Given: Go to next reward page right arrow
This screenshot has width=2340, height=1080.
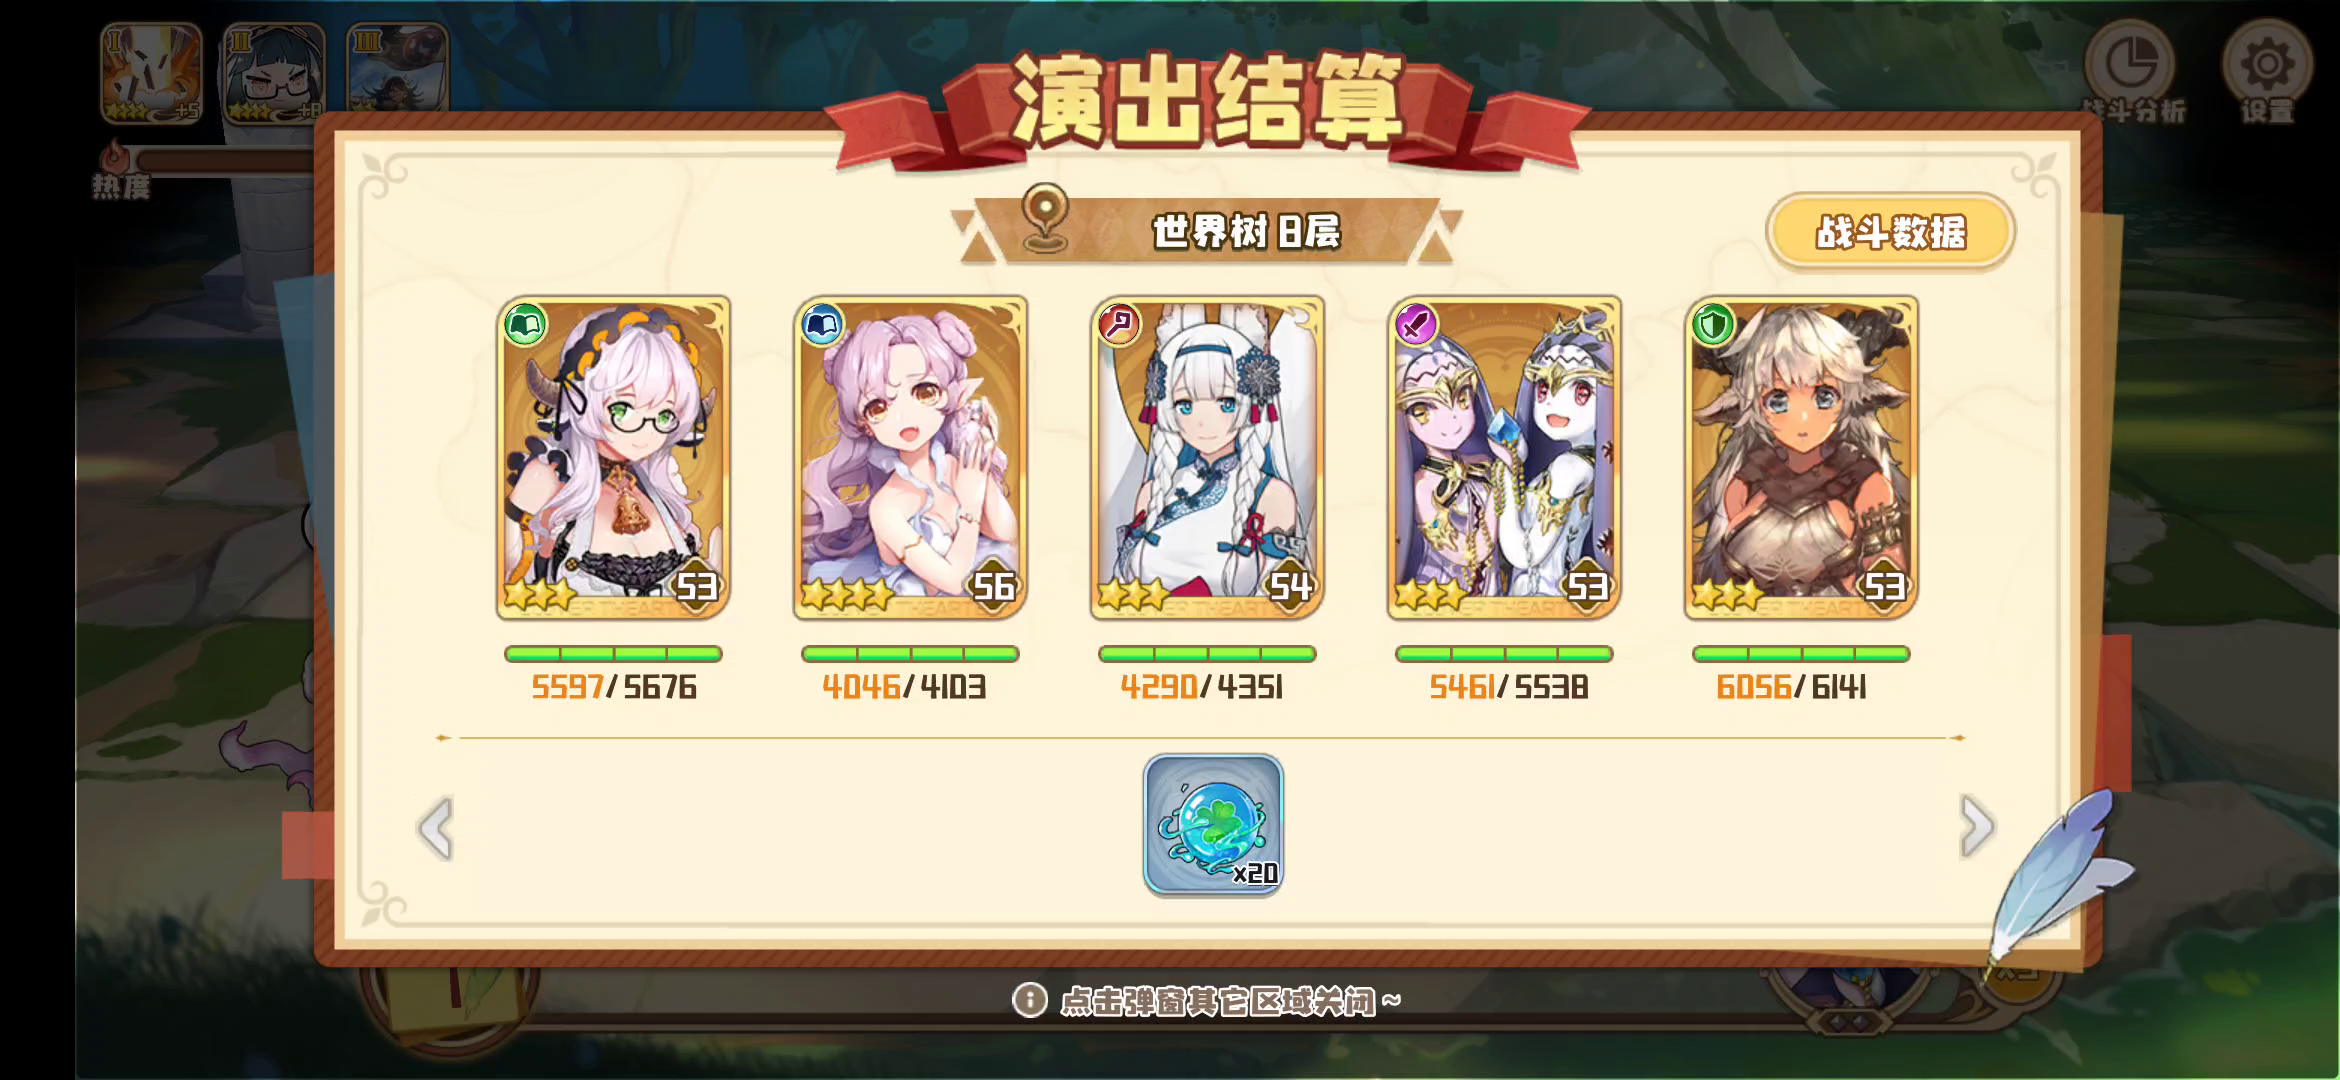Looking at the screenshot, I should [x=1977, y=827].
